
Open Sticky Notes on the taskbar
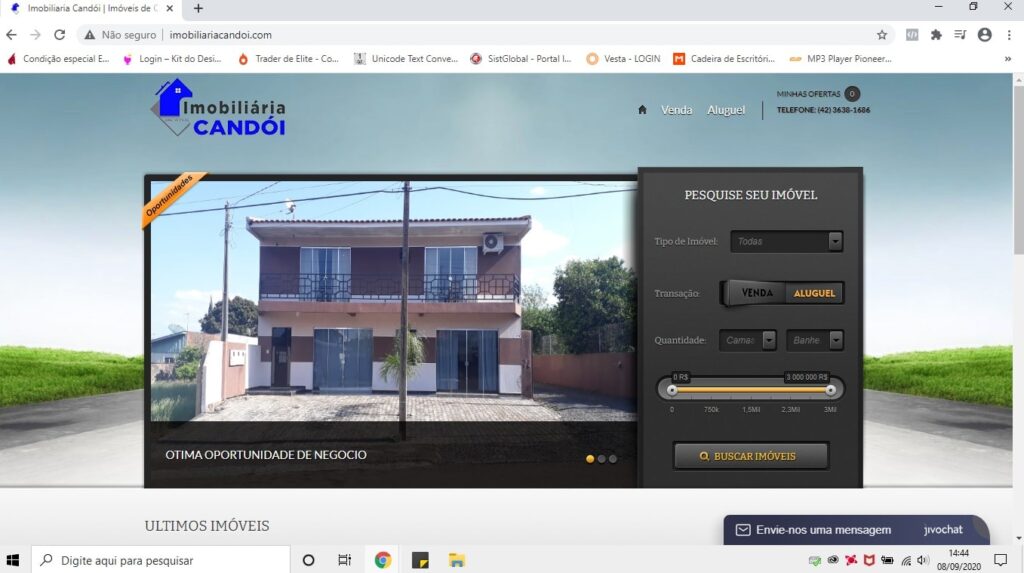[420, 560]
